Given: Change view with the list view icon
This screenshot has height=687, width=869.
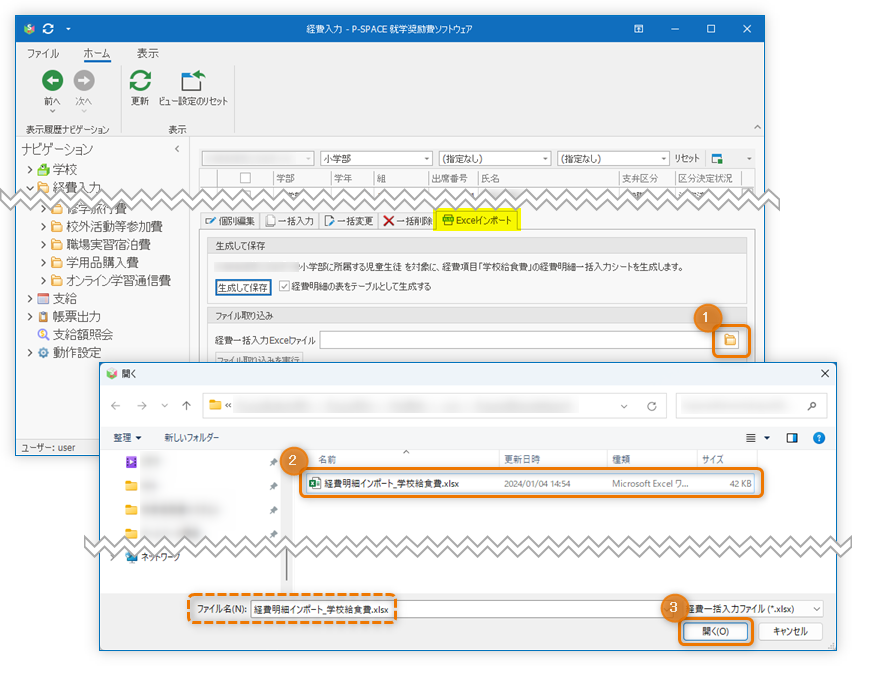Looking at the screenshot, I should pos(750,438).
